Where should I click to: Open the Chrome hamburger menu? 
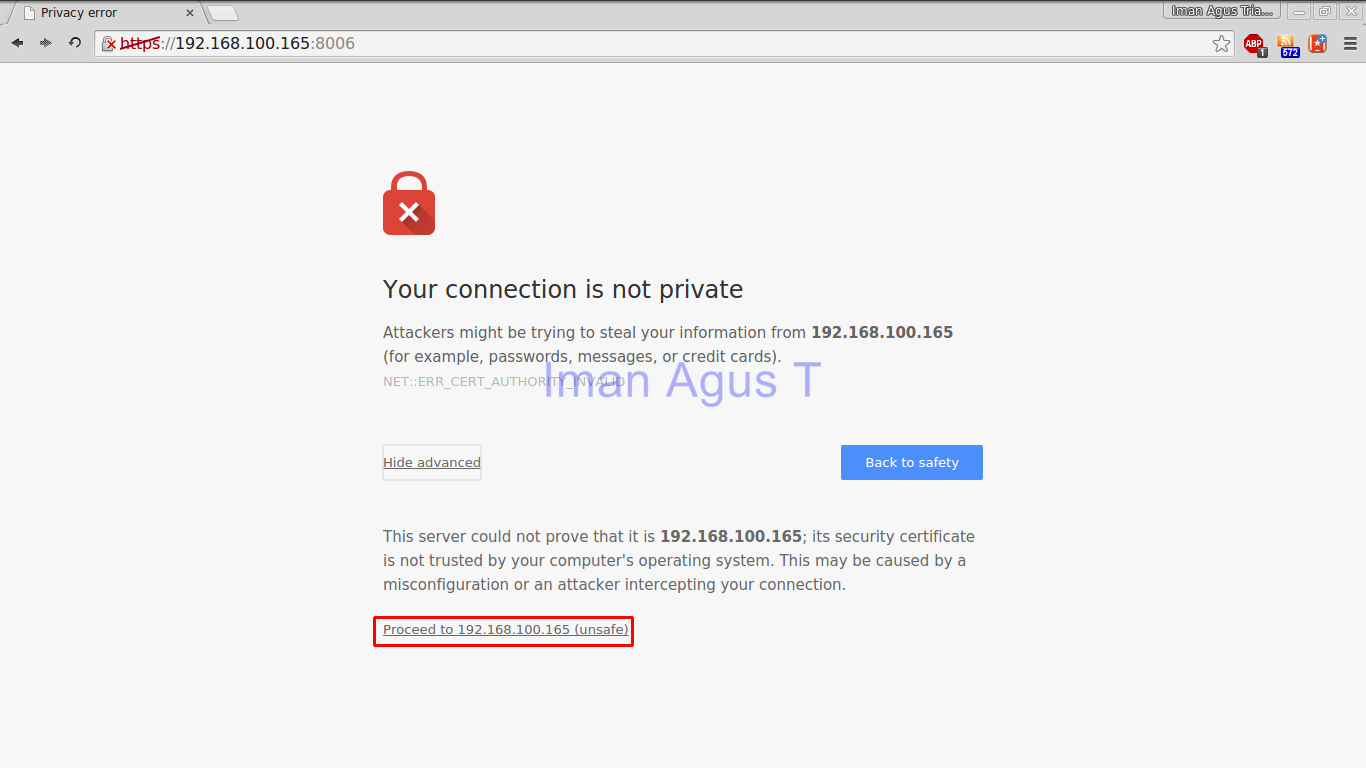click(x=1350, y=44)
